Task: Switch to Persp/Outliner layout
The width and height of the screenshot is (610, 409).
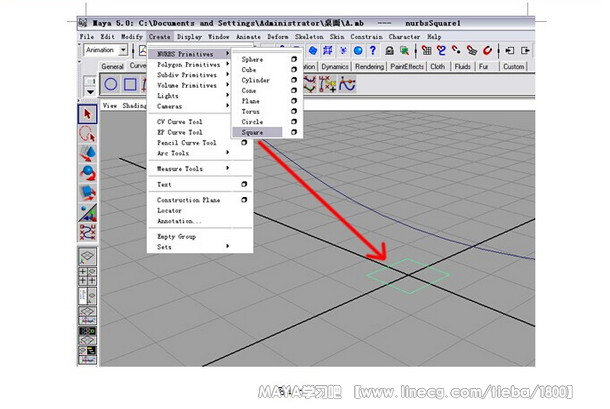Action: (x=88, y=296)
